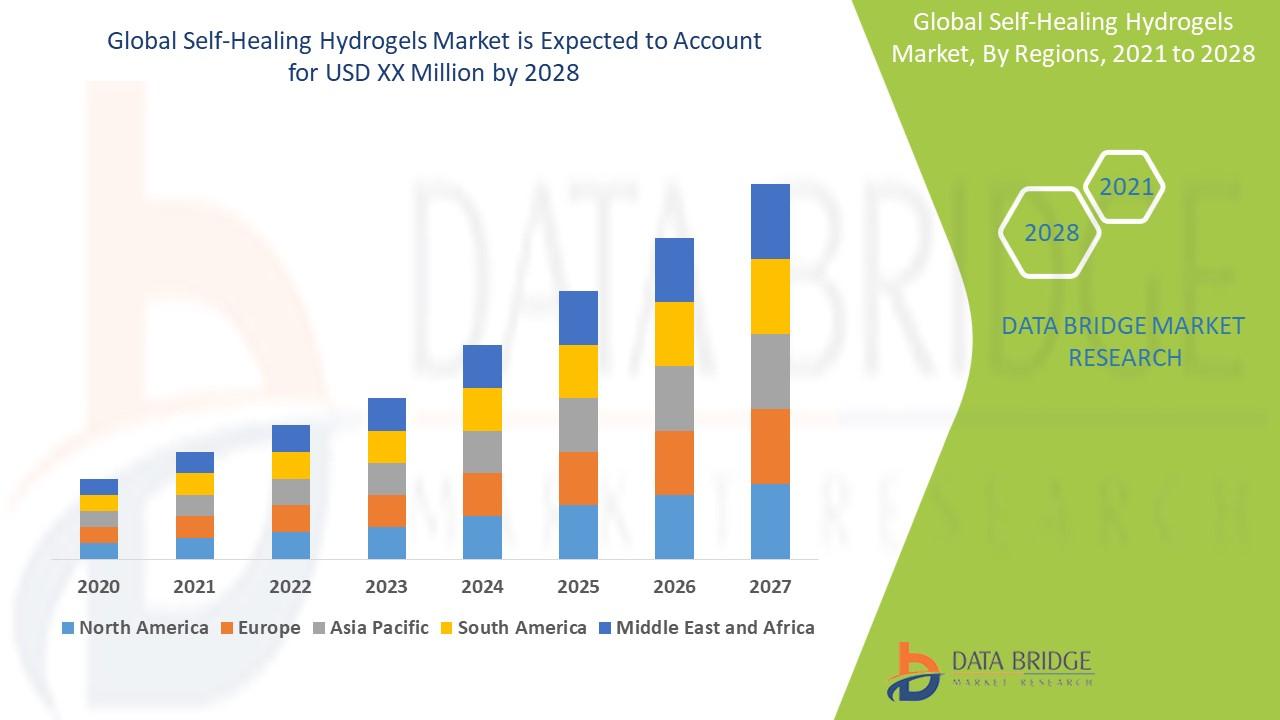Viewport: 1280px width, 720px height.
Task: Click the 2027 bar's top dark blue segment
Action: [x=770, y=221]
